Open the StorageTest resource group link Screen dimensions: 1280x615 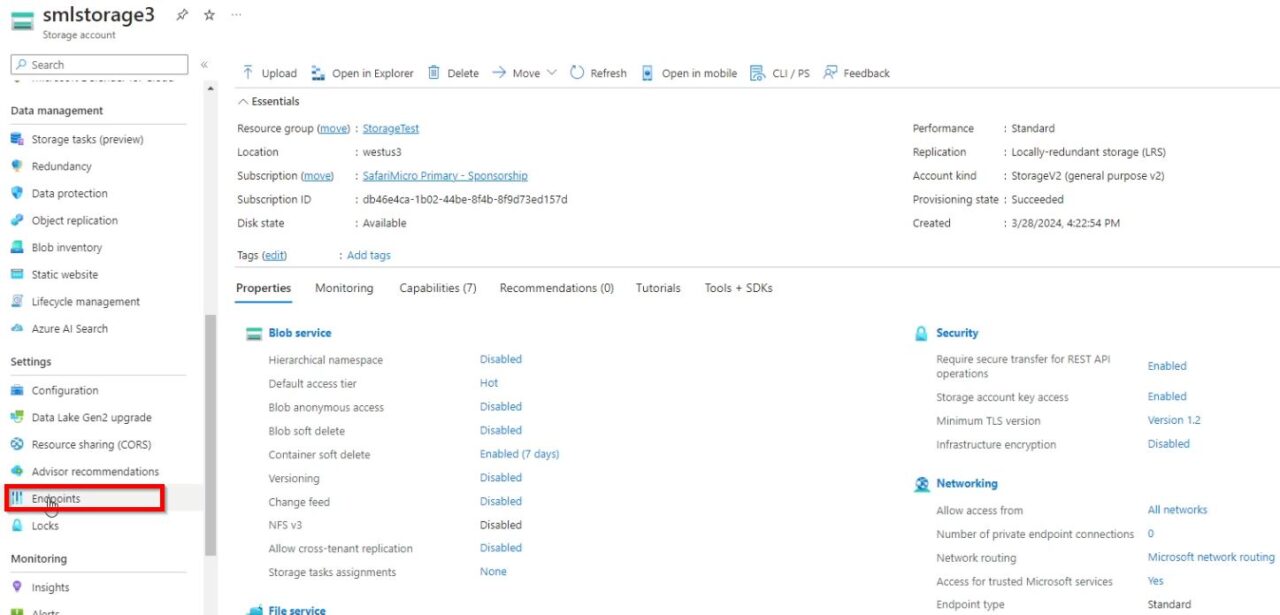(x=390, y=128)
